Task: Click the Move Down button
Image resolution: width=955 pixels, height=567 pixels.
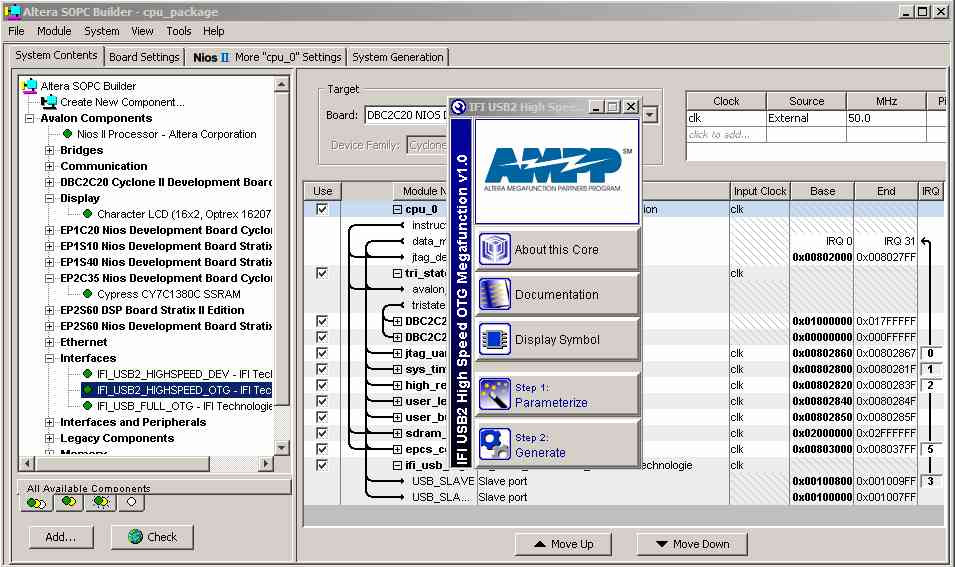Action: point(692,544)
